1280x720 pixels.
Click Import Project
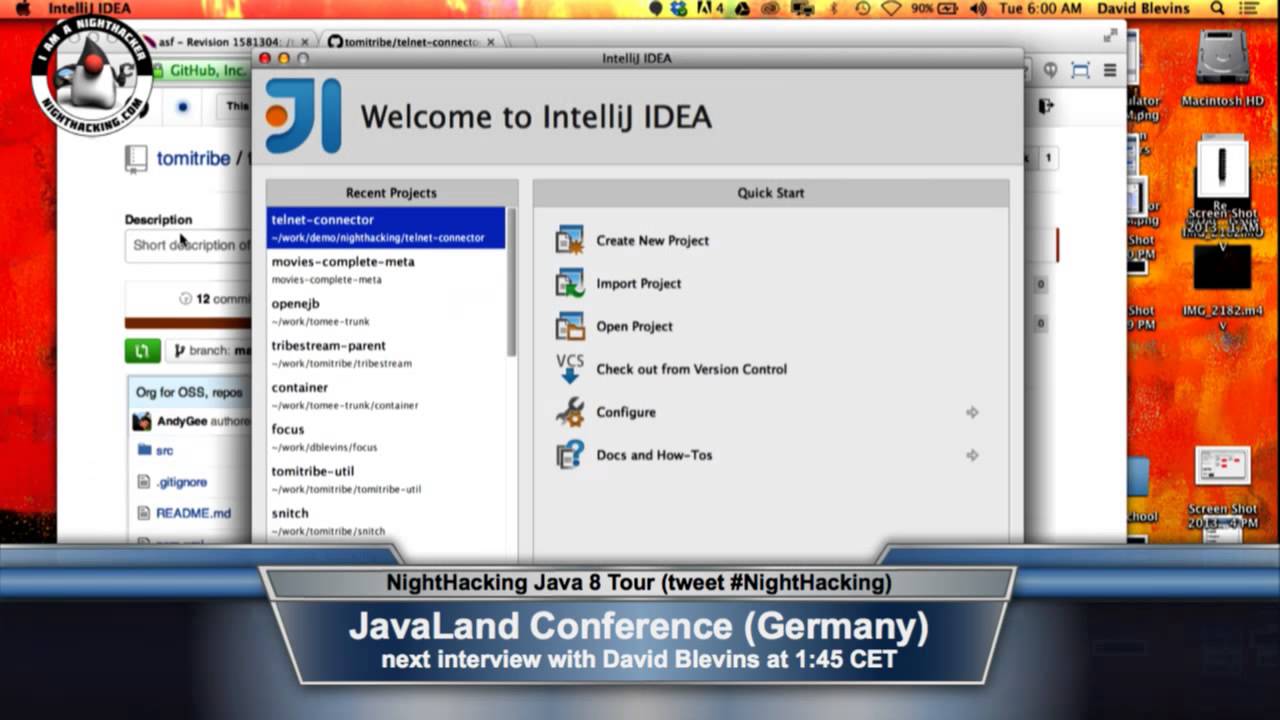pos(638,283)
